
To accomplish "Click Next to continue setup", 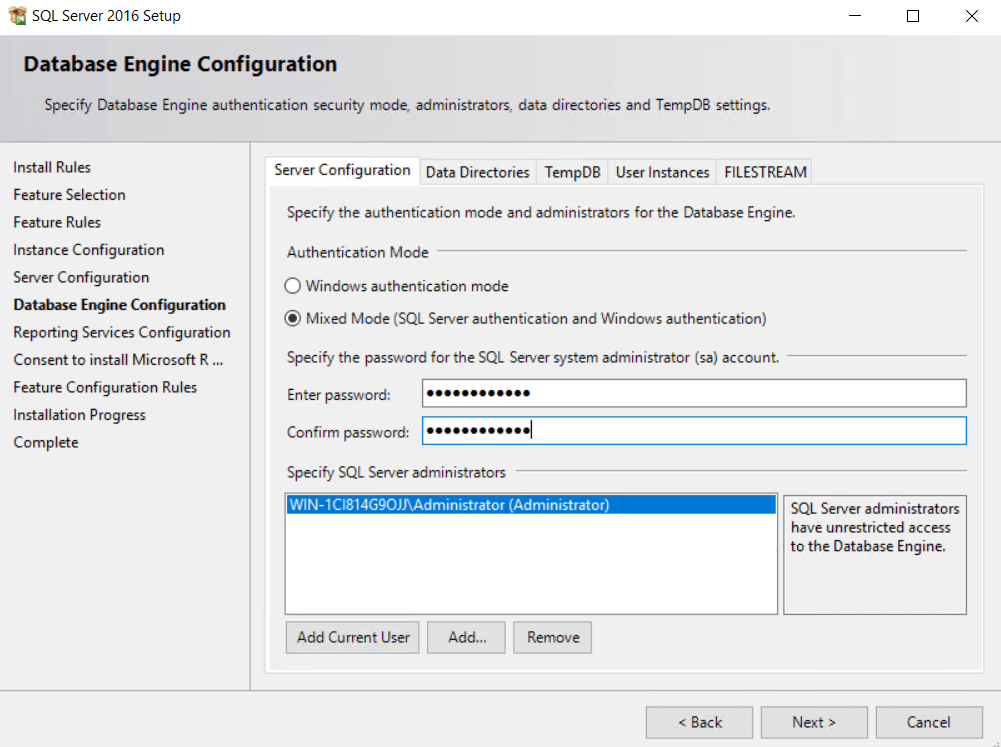I will coord(813,722).
